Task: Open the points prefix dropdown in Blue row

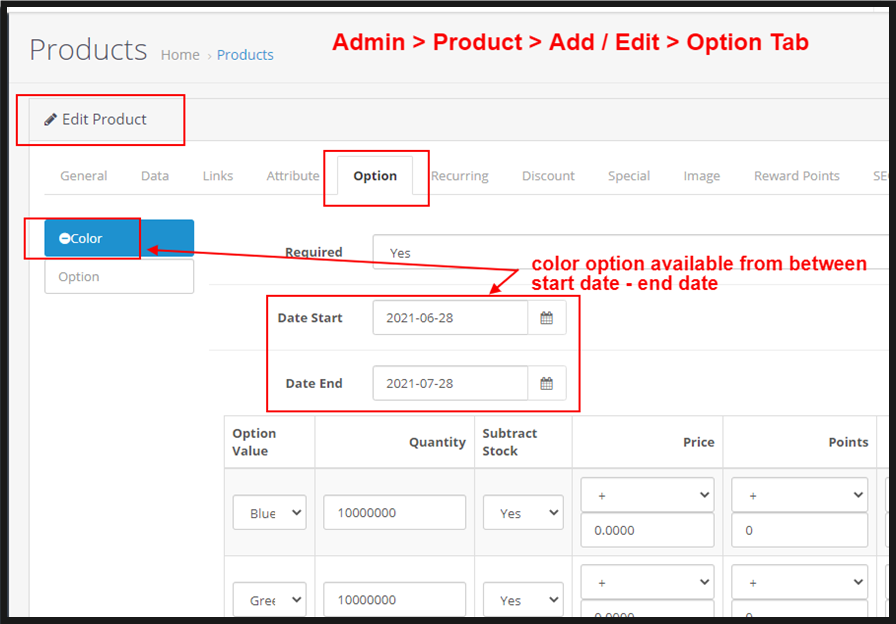Action: pos(799,495)
